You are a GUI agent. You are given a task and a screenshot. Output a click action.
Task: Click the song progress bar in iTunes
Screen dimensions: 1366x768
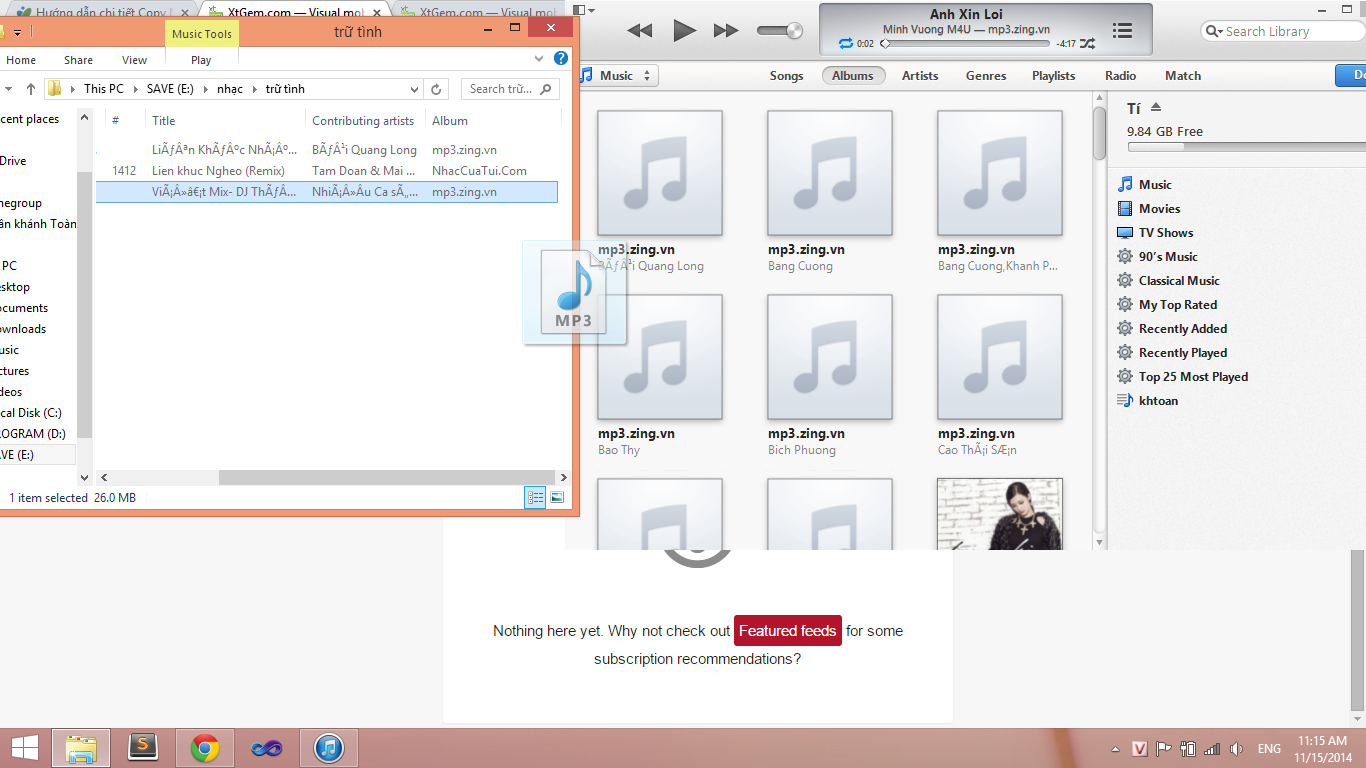[x=965, y=44]
